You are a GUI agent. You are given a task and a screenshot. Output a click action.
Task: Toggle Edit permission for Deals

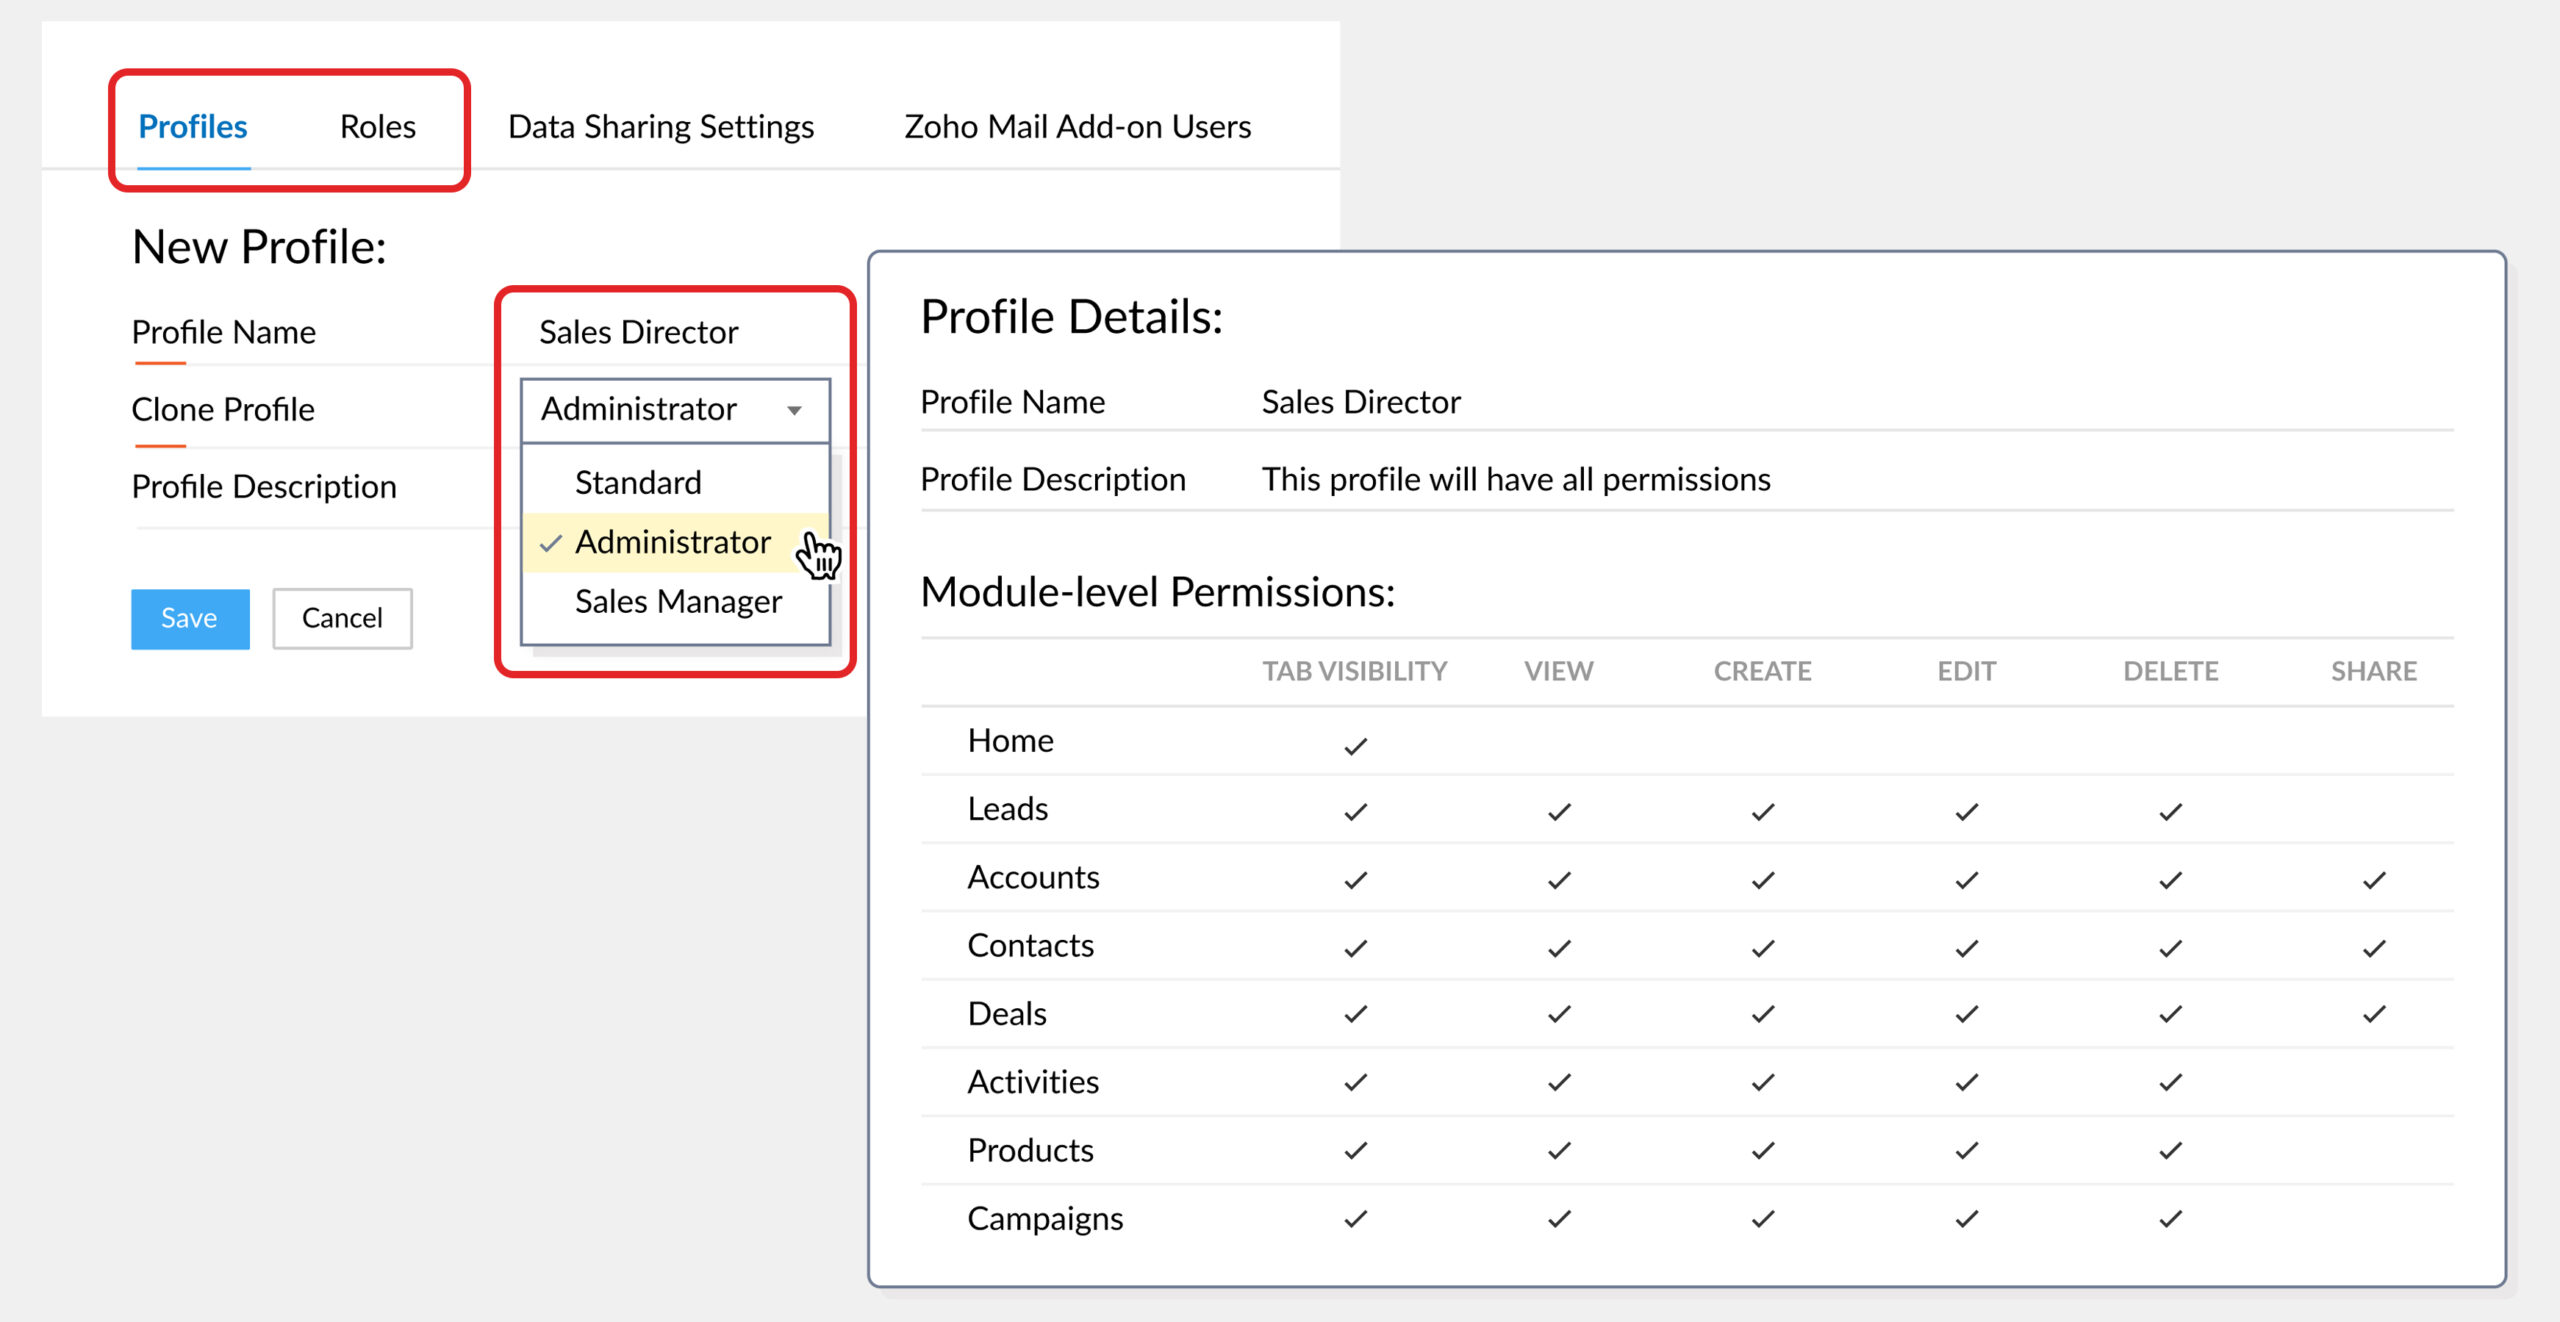[x=1966, y=1013]
